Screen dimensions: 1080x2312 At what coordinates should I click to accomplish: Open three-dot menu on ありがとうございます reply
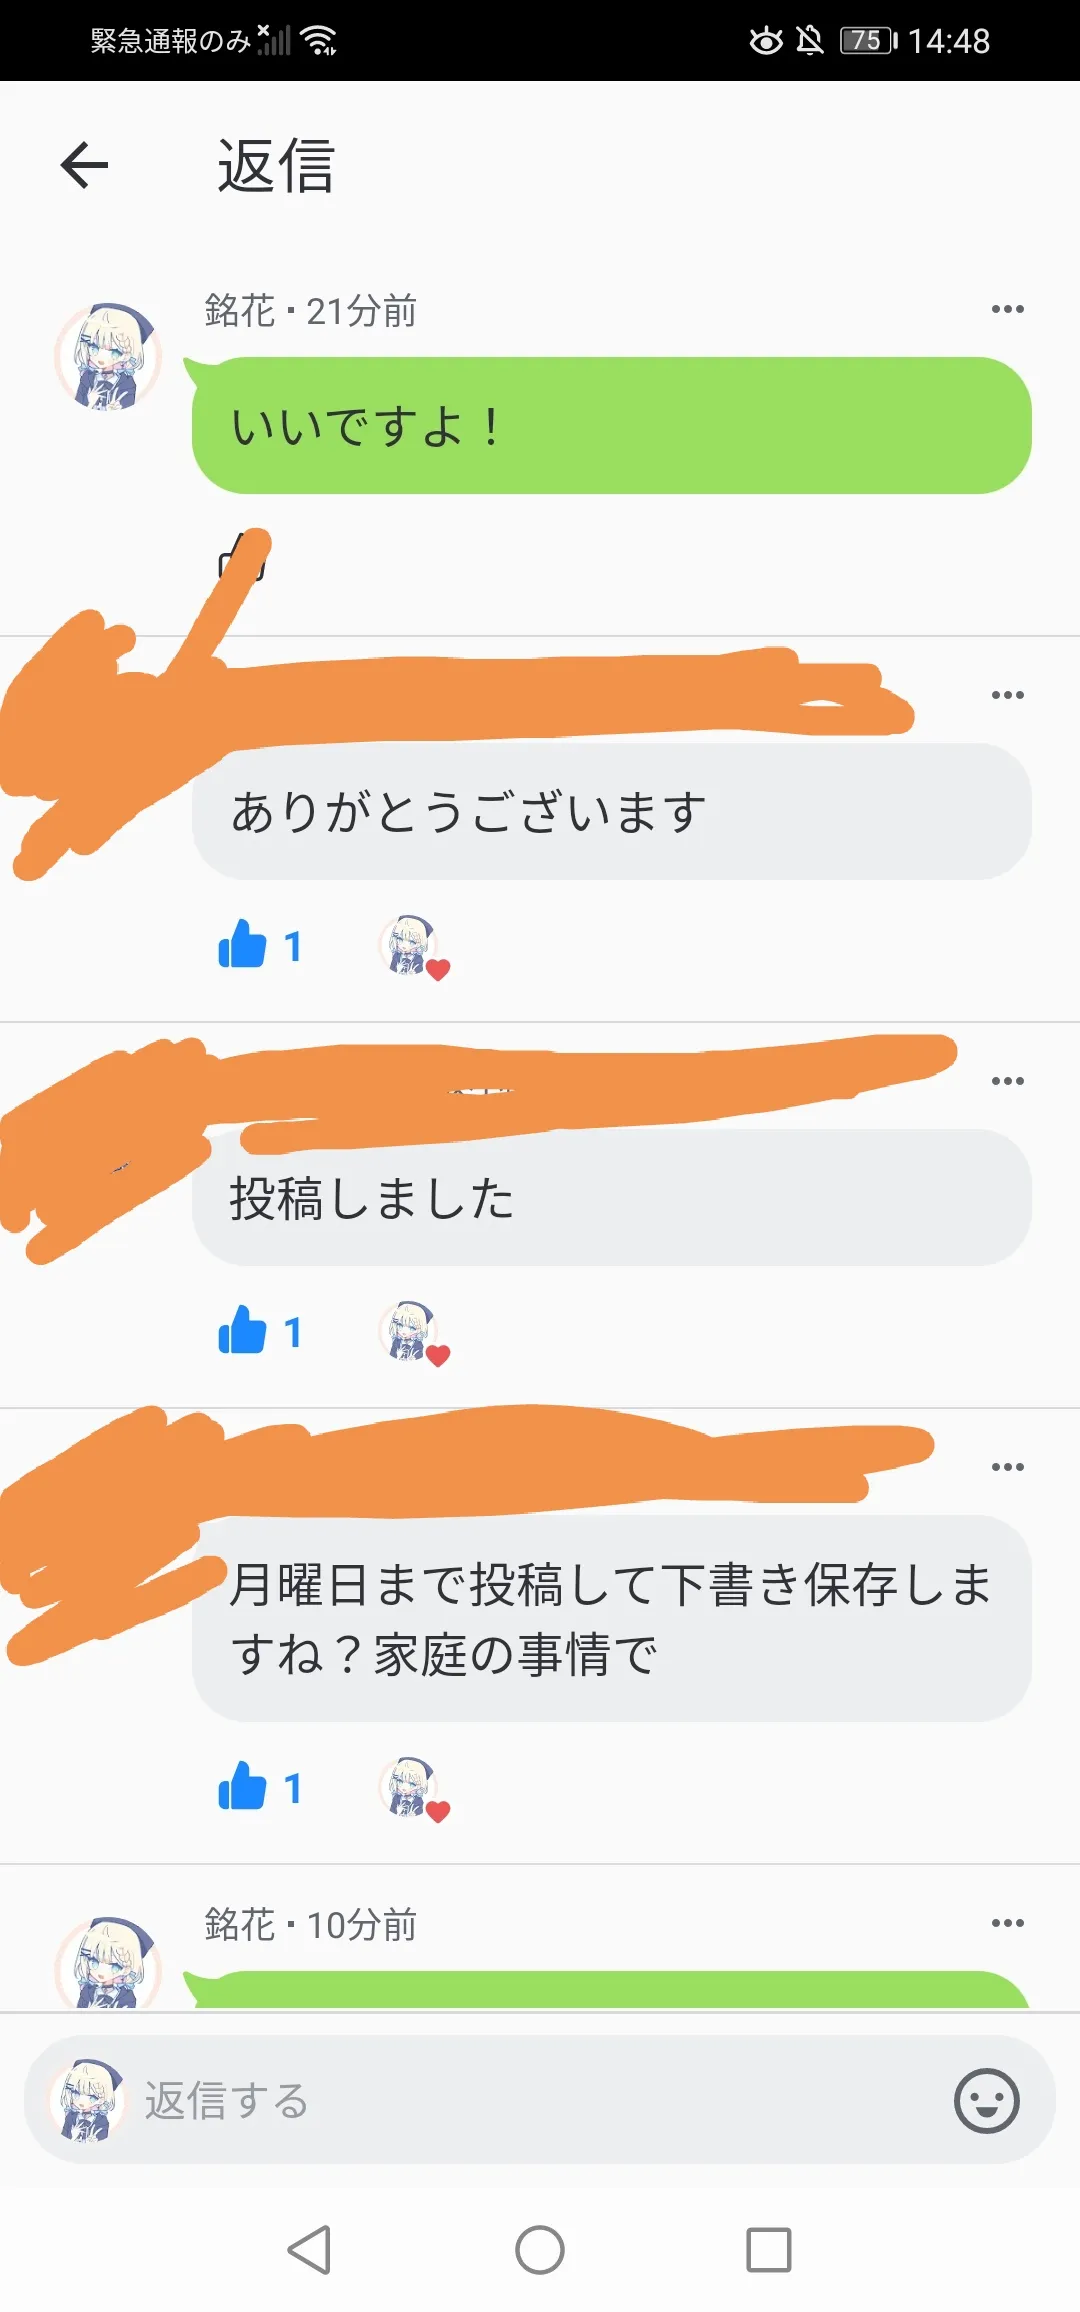click(1007, 695)
